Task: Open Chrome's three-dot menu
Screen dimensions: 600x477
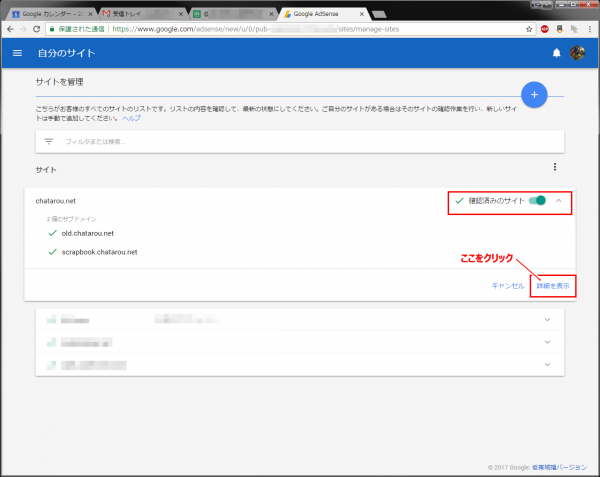Action: (x=590, y=29)
